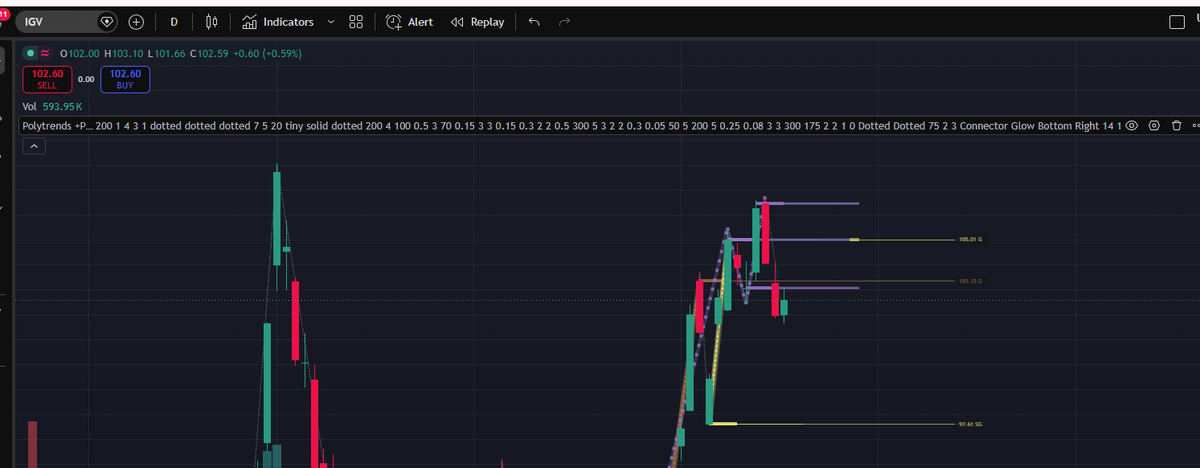The image size is (1200, 468).
Task: Open the D timeframe interval selector
Action: (x=175, y=22)
